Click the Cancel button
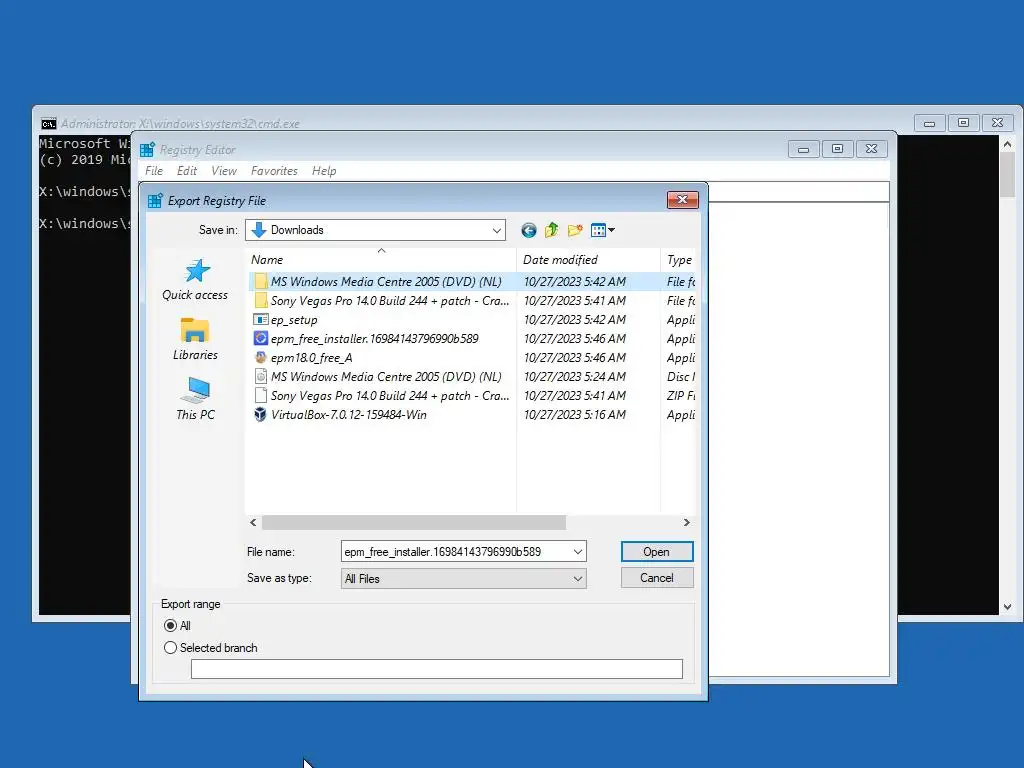 [657, 578]
